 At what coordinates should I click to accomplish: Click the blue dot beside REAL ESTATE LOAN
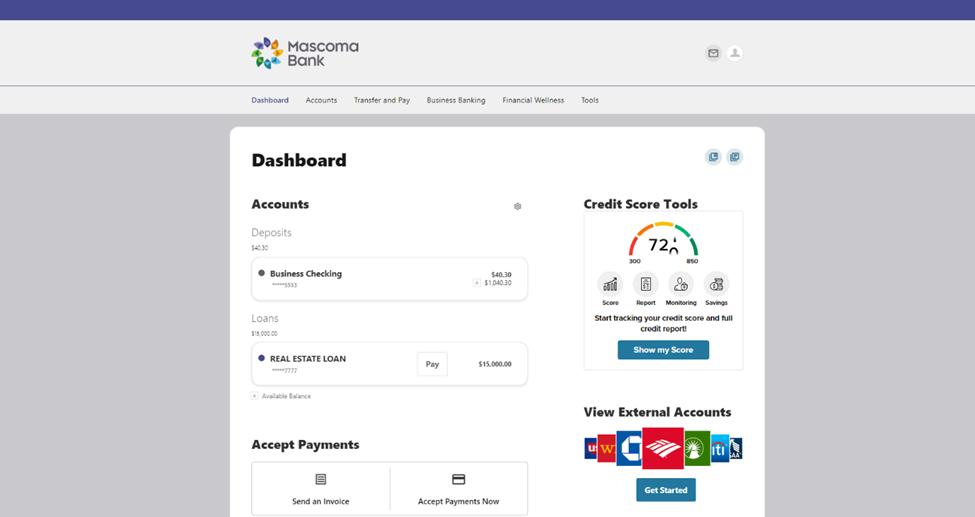click(261, 358)
